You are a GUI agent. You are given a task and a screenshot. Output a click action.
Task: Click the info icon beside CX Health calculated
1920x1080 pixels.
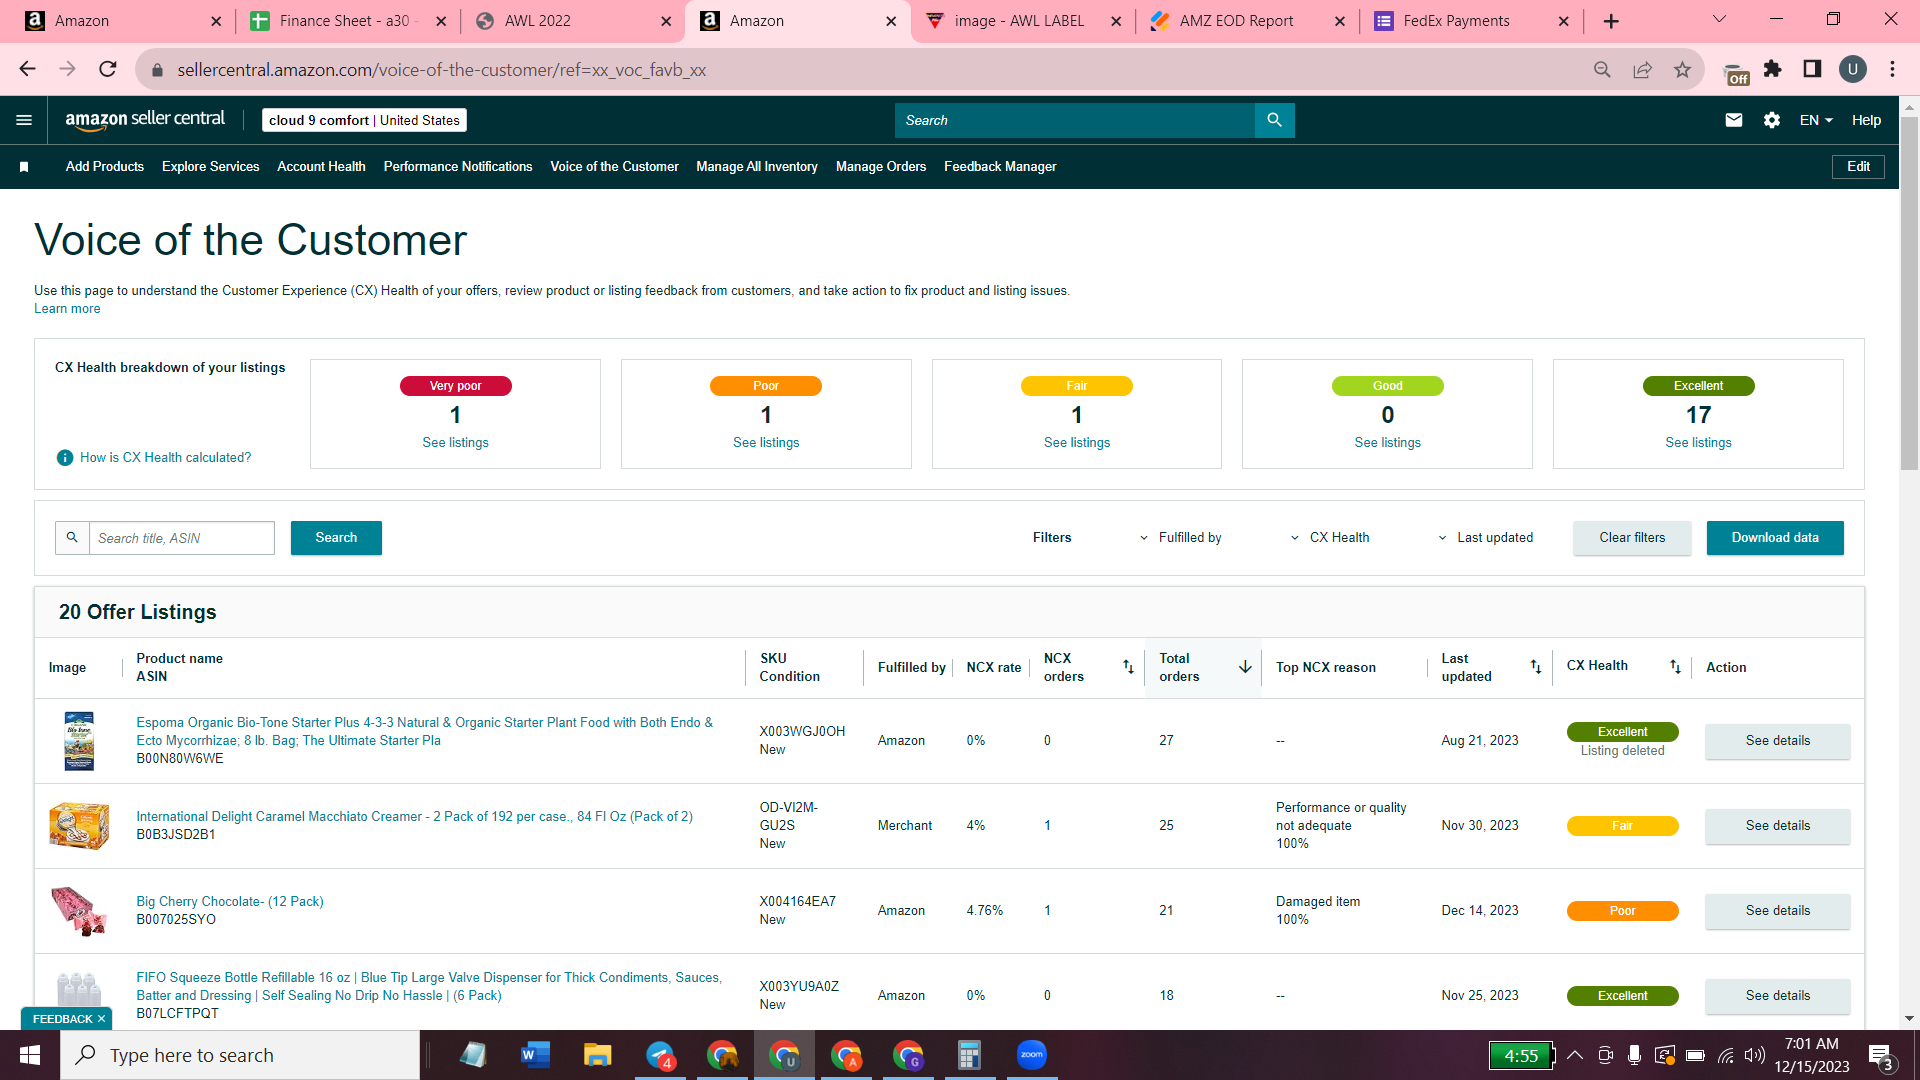(x=65, y=457)
